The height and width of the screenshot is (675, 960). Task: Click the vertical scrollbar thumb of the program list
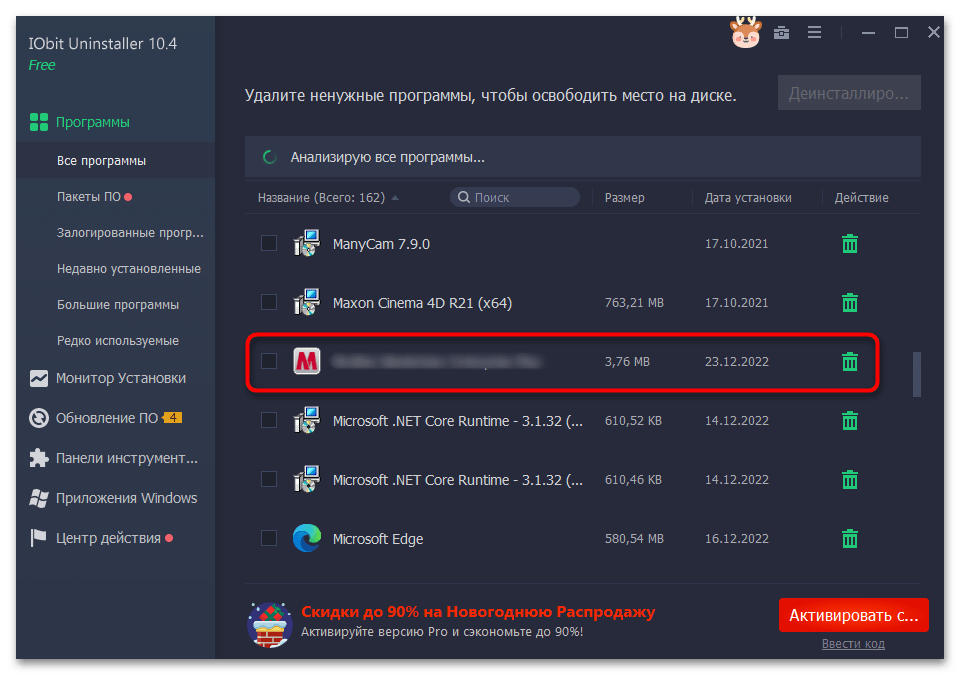[917, 374]
